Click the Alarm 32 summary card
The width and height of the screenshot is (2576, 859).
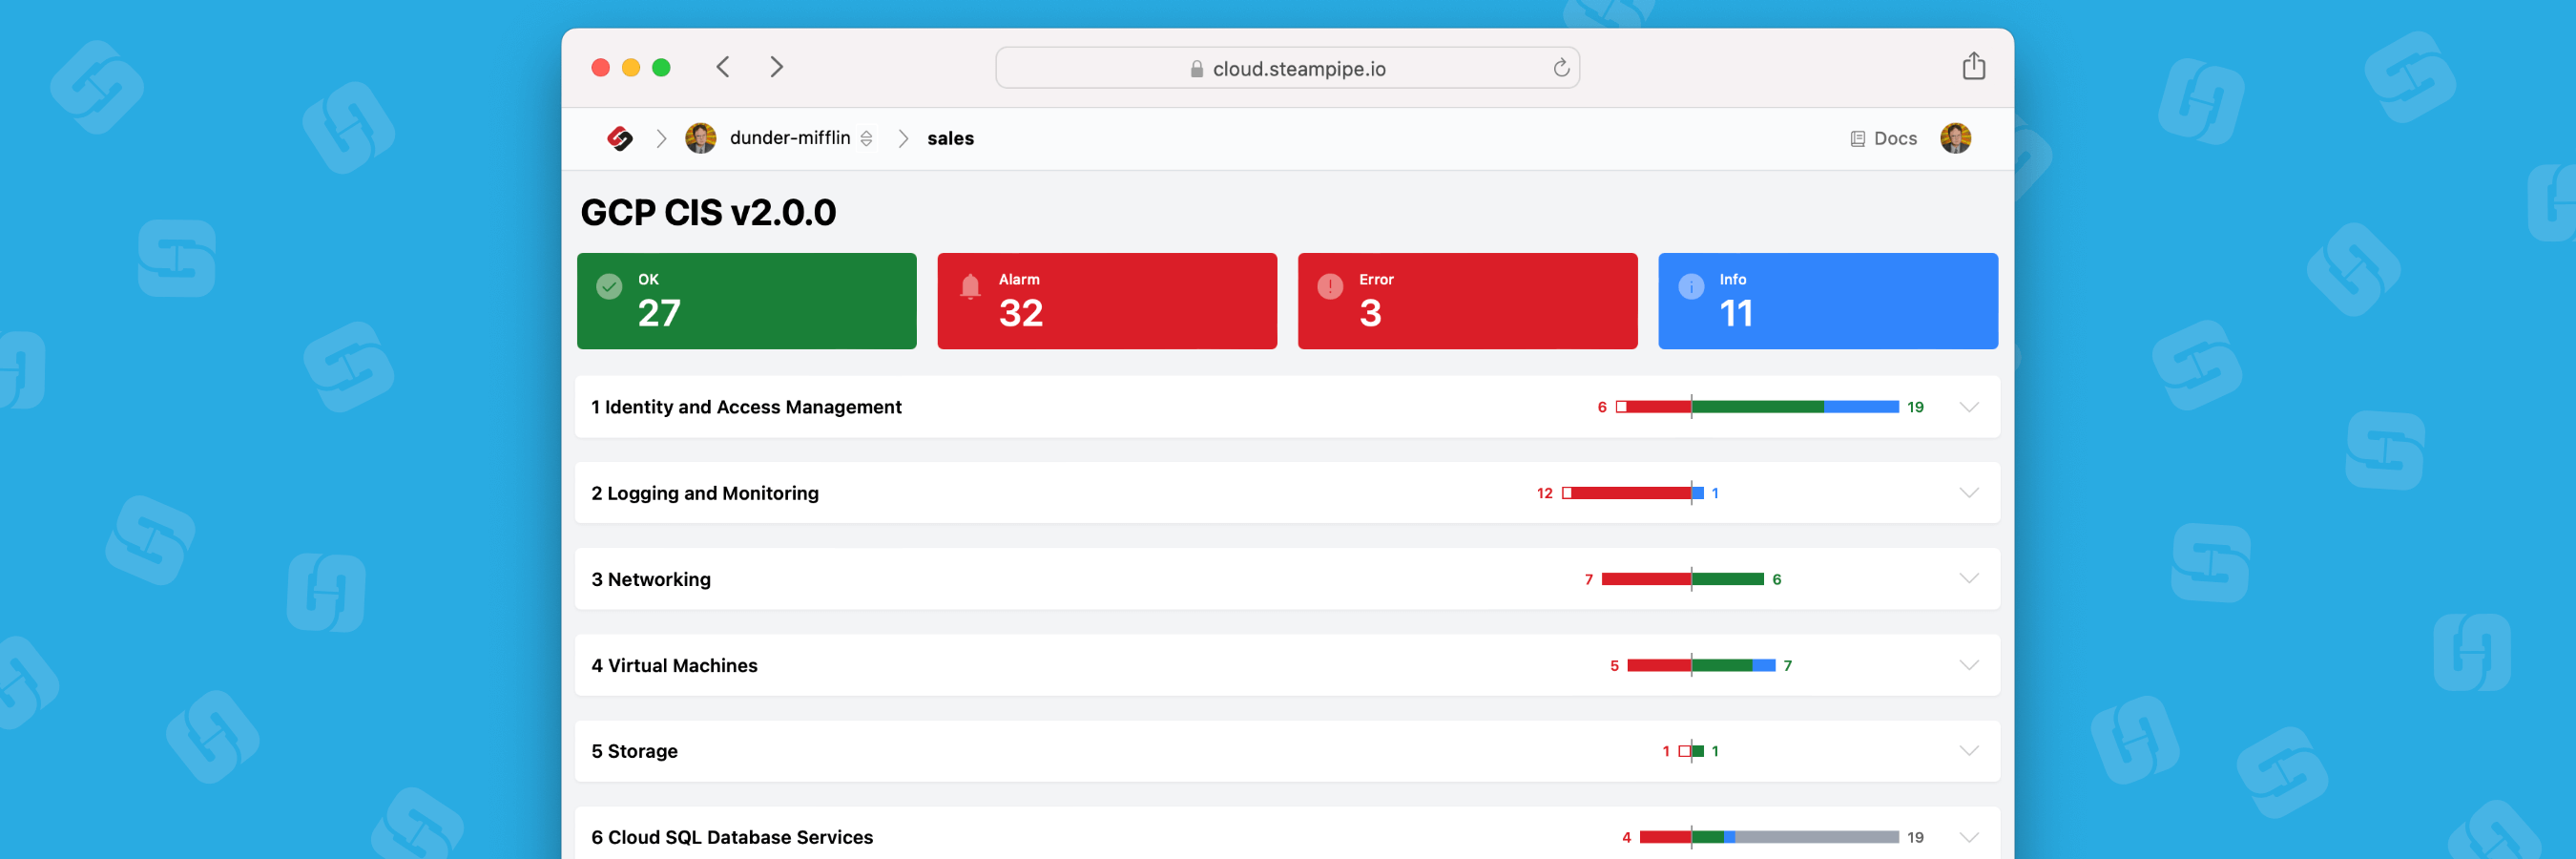[x=1107, y=301]
